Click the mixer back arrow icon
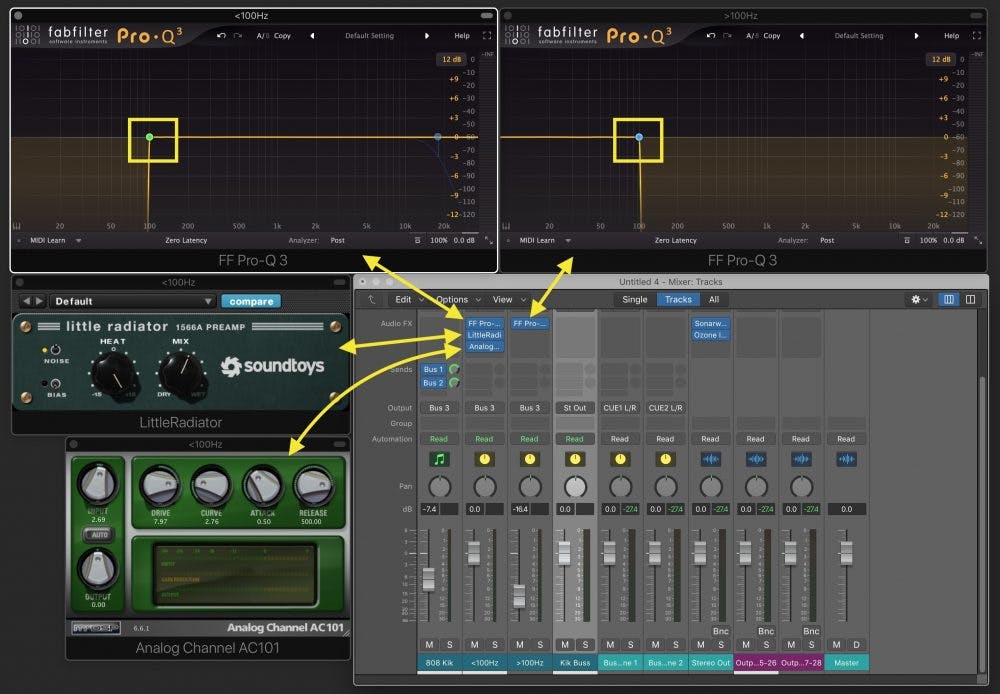1000x694 pixels. 372,299
